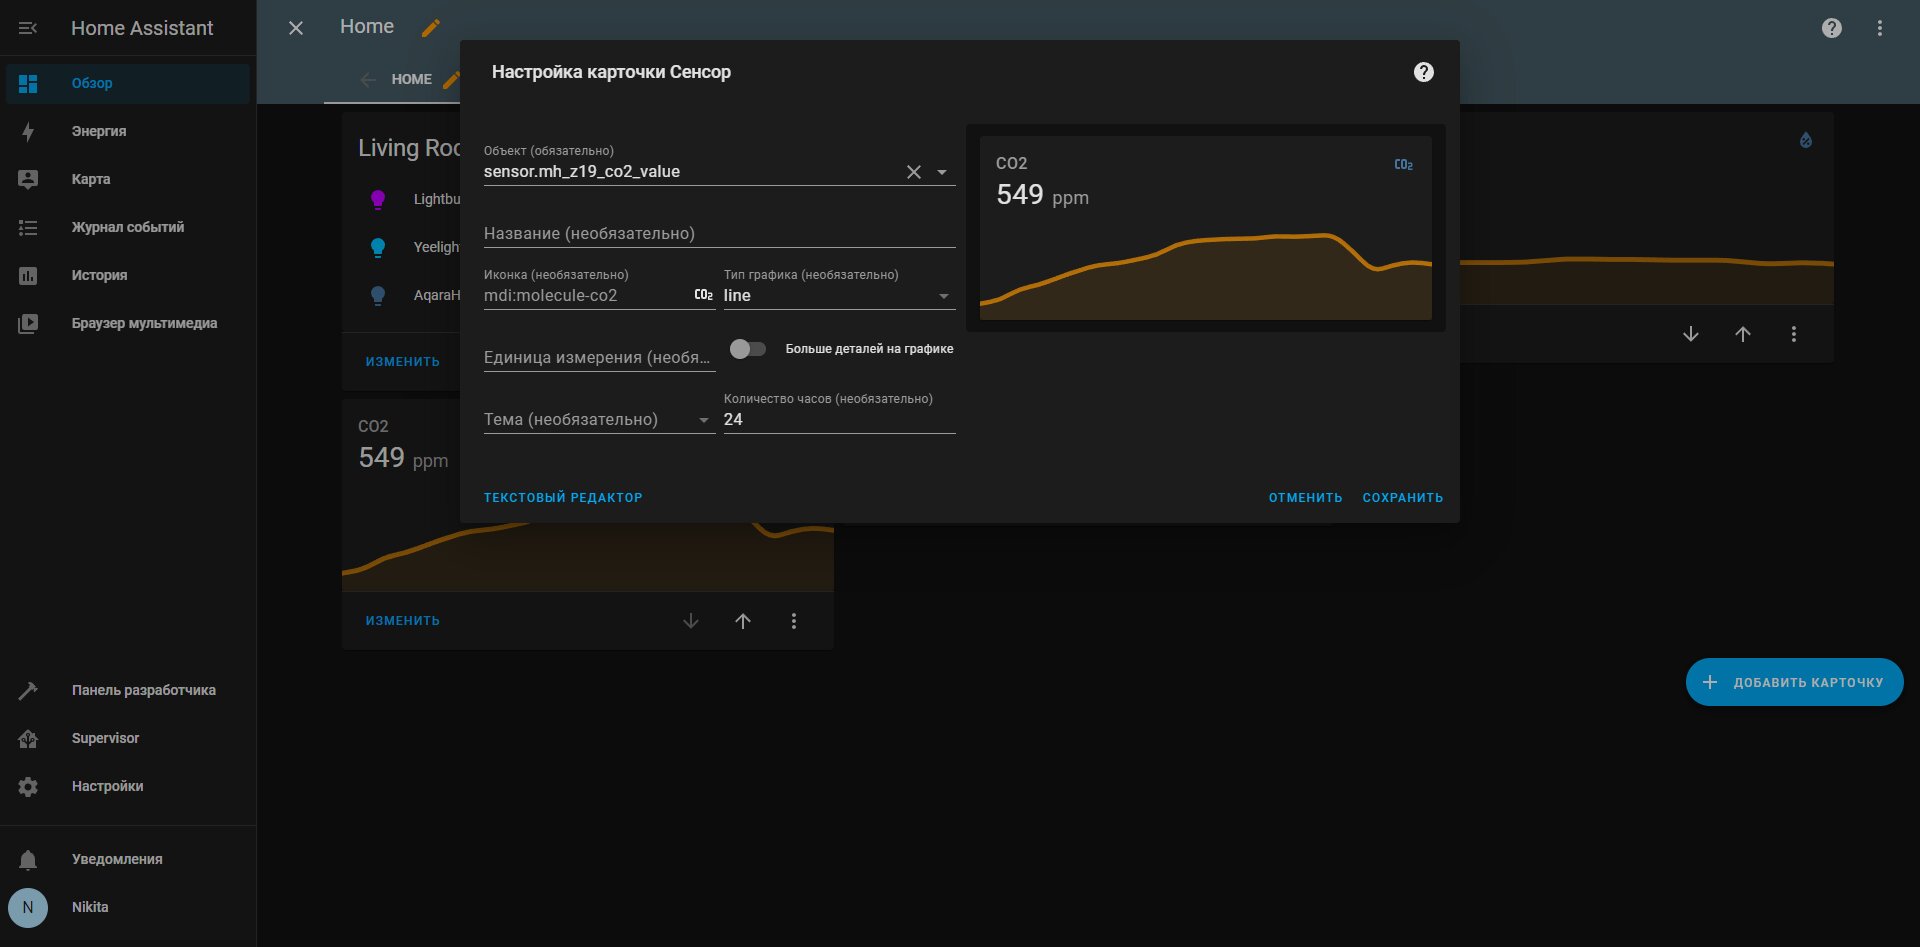1920x947 pixels.
Task: Open Панель разработчика tools
Action: coord(127,690)
